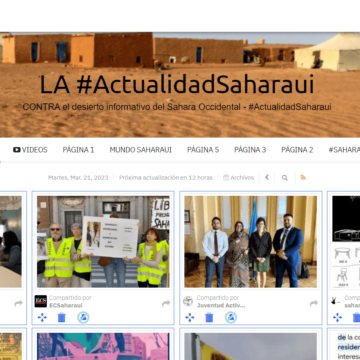Click the YouTube icon beside VIDEOS
The image size is (360, 360).
point(17,150)
